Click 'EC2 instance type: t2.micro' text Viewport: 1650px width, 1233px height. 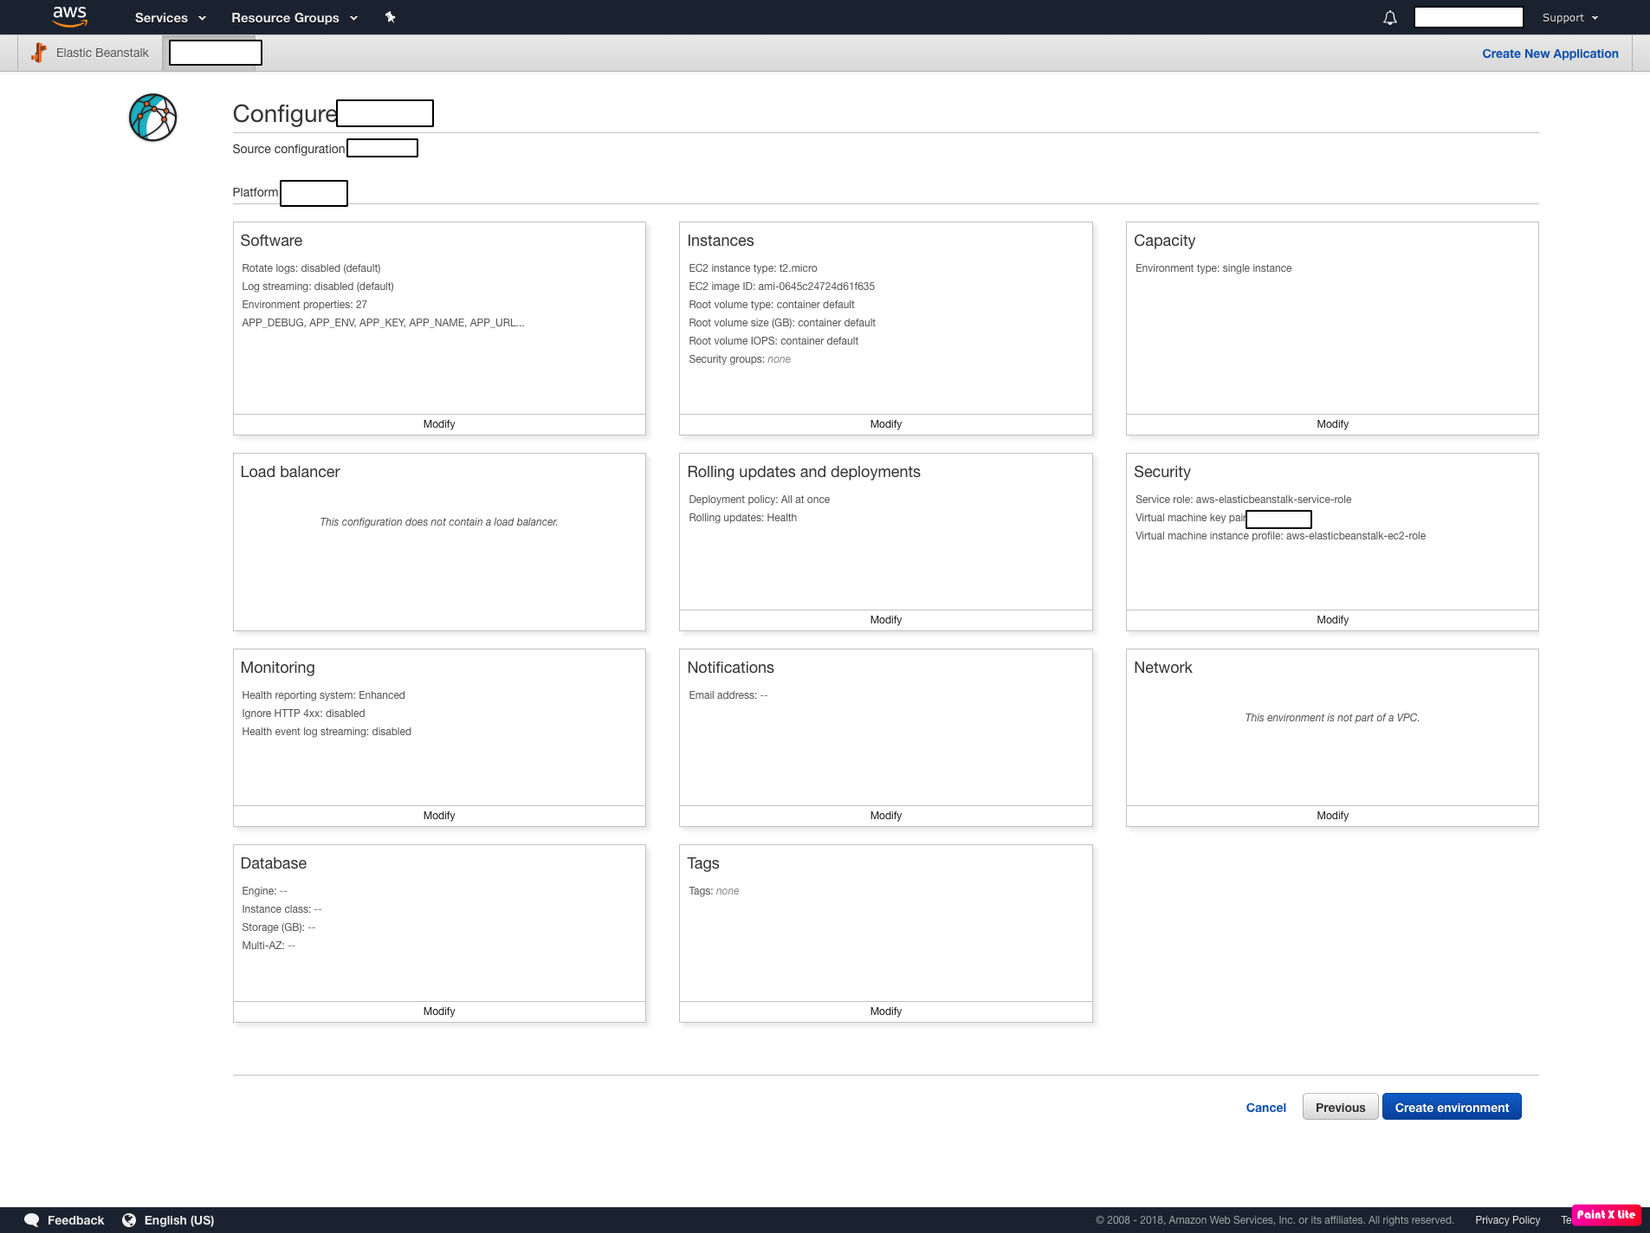coord(753,268)
